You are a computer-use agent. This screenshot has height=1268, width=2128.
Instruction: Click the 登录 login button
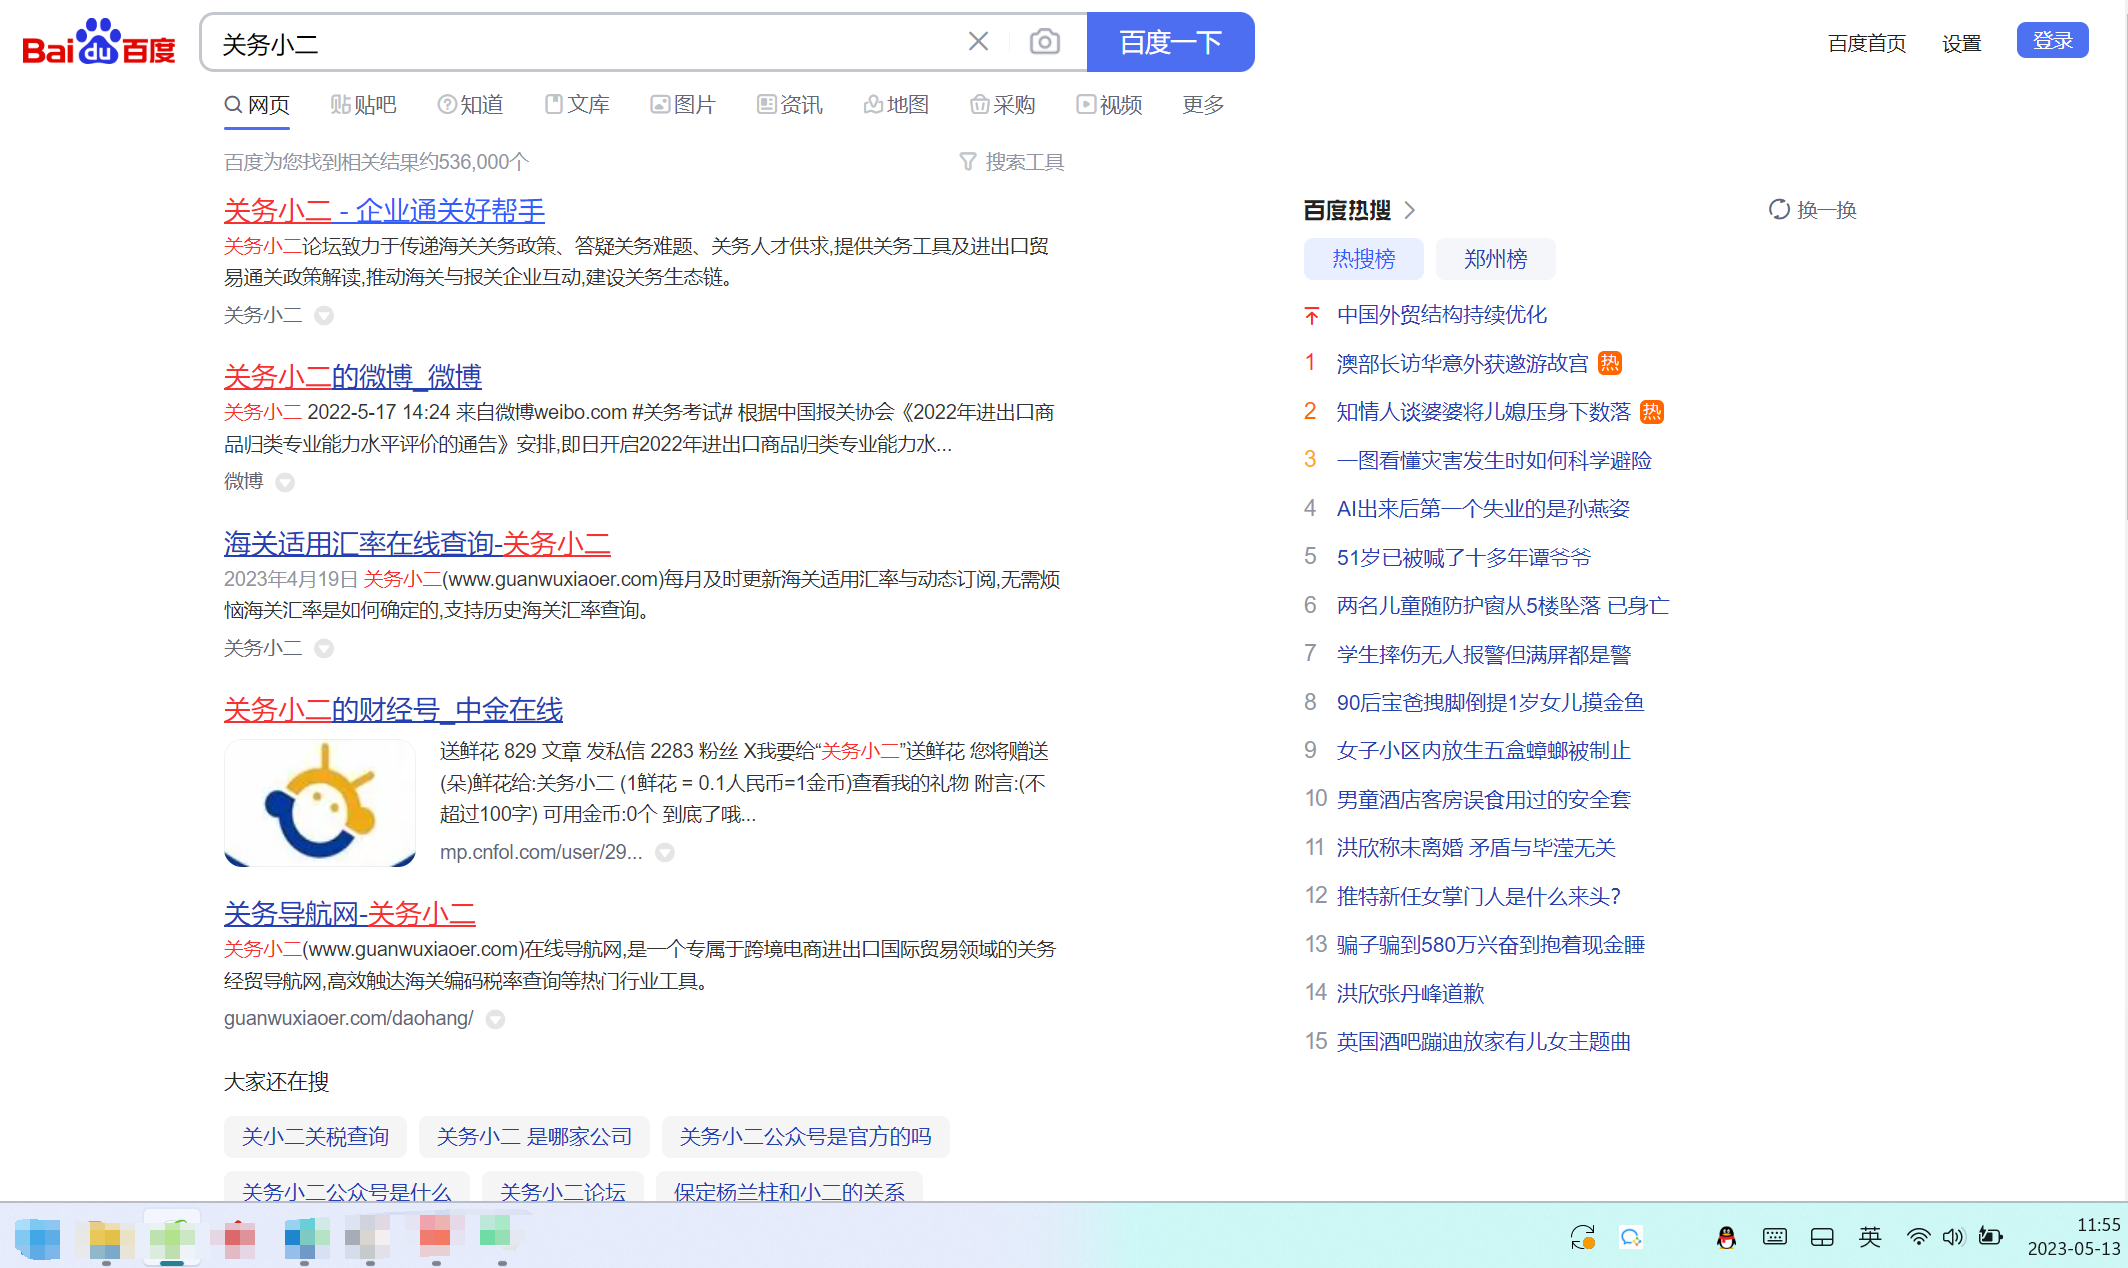2052,41
